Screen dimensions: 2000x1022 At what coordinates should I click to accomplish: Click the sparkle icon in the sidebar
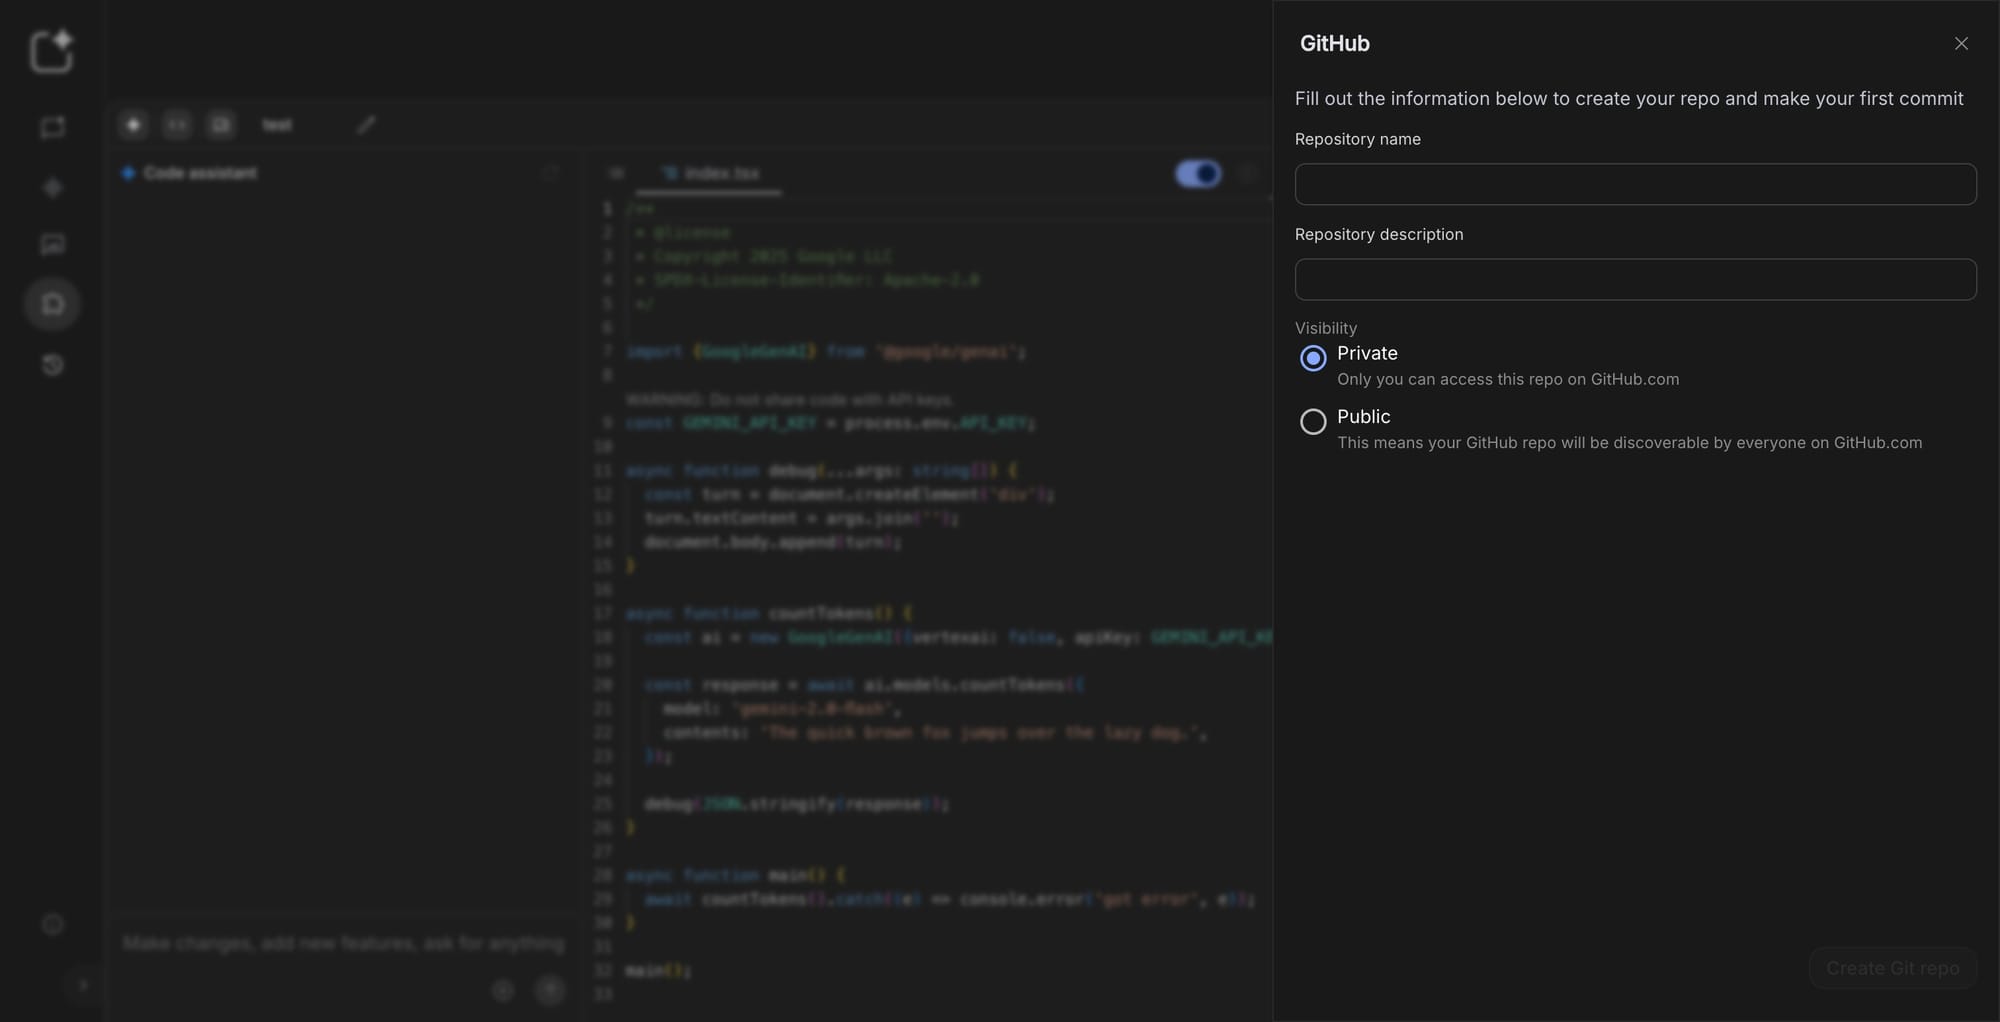[x=52, y=187]
